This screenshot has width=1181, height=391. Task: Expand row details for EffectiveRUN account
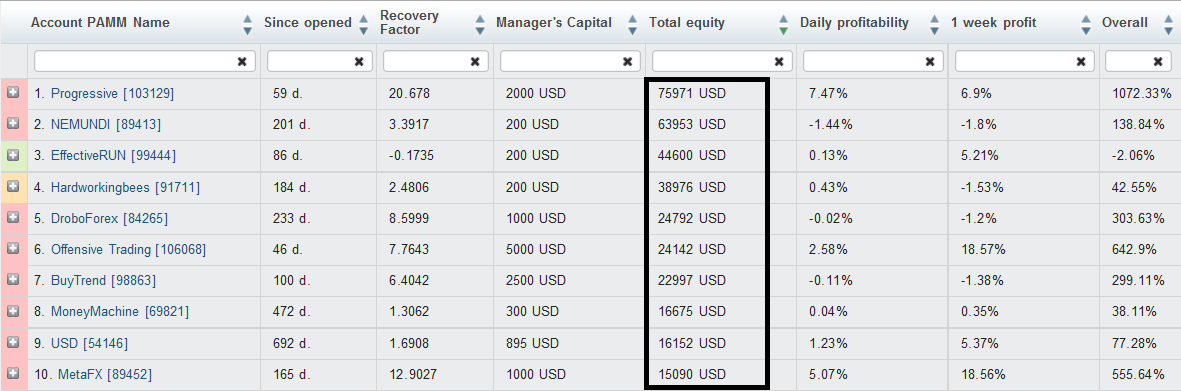[13, 155]
